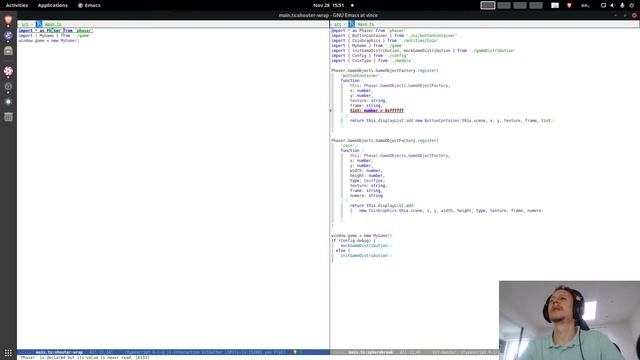Click the lightbulb icon in left modeline
The width and height of the screenshot is (640, 360).
295,352
